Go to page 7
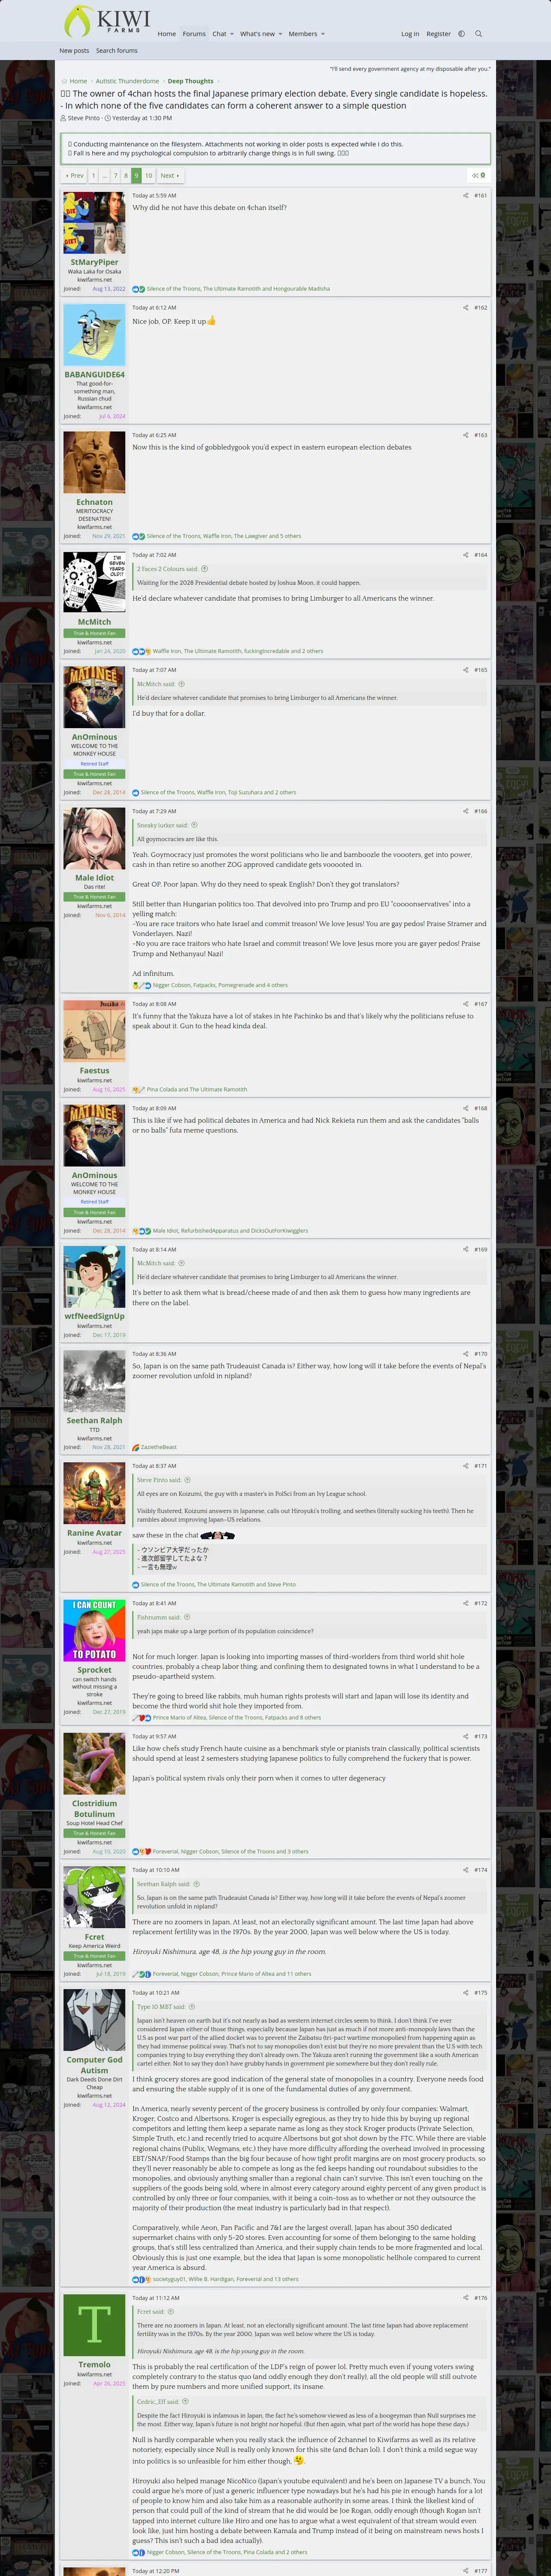551x2576 pixels. 115,175
